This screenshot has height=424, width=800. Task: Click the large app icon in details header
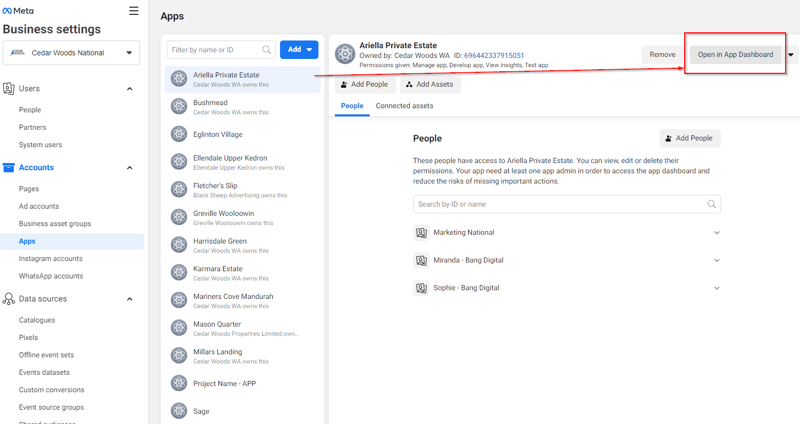(x=345, y=54)
